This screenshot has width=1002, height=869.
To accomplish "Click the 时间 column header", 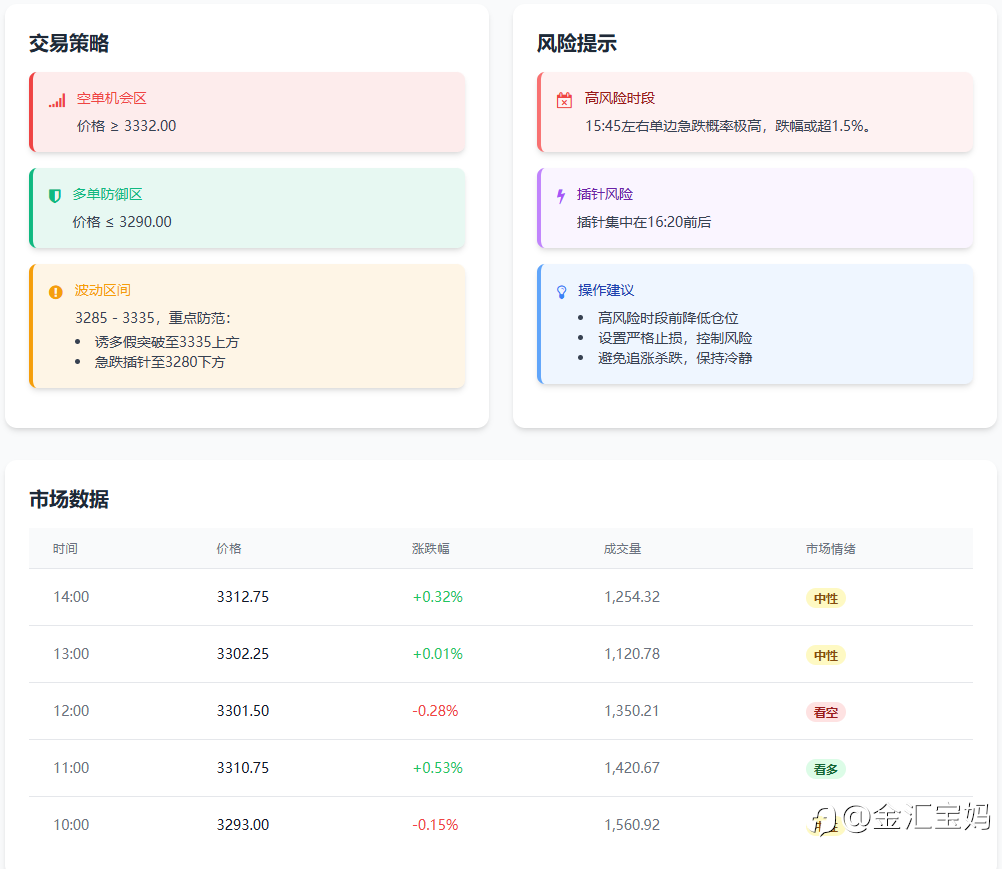I will (65, 549).
